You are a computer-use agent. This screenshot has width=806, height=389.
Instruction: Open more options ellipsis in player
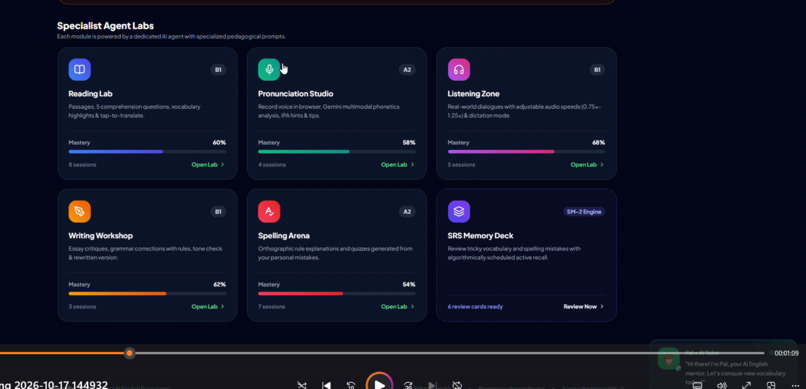click(x=795, y=385)
